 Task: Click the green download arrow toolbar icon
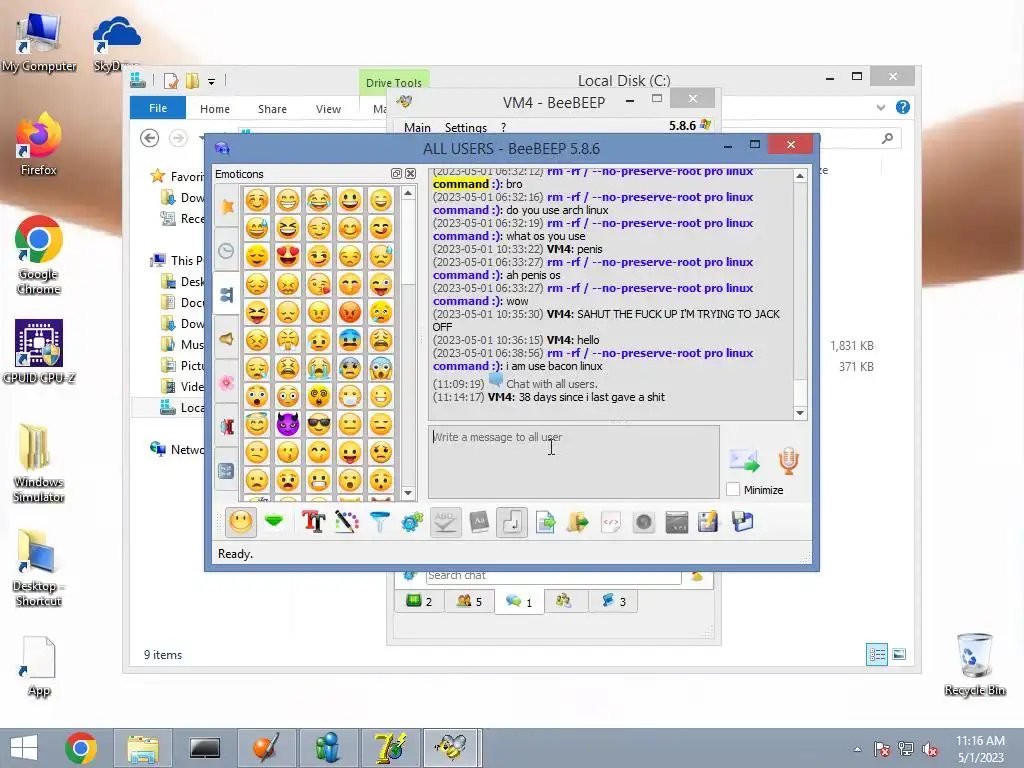[274, 521]
